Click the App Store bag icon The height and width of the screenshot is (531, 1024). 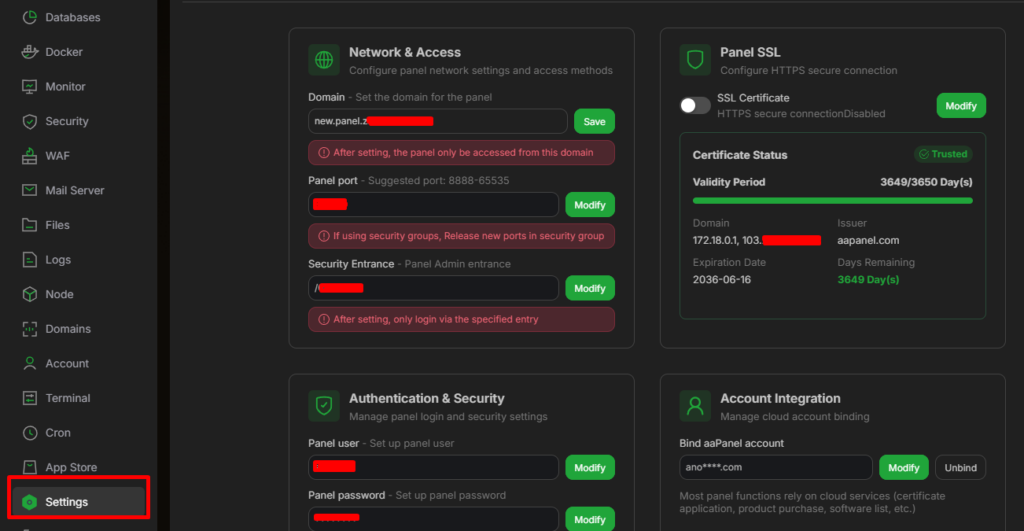coord(29,467)
